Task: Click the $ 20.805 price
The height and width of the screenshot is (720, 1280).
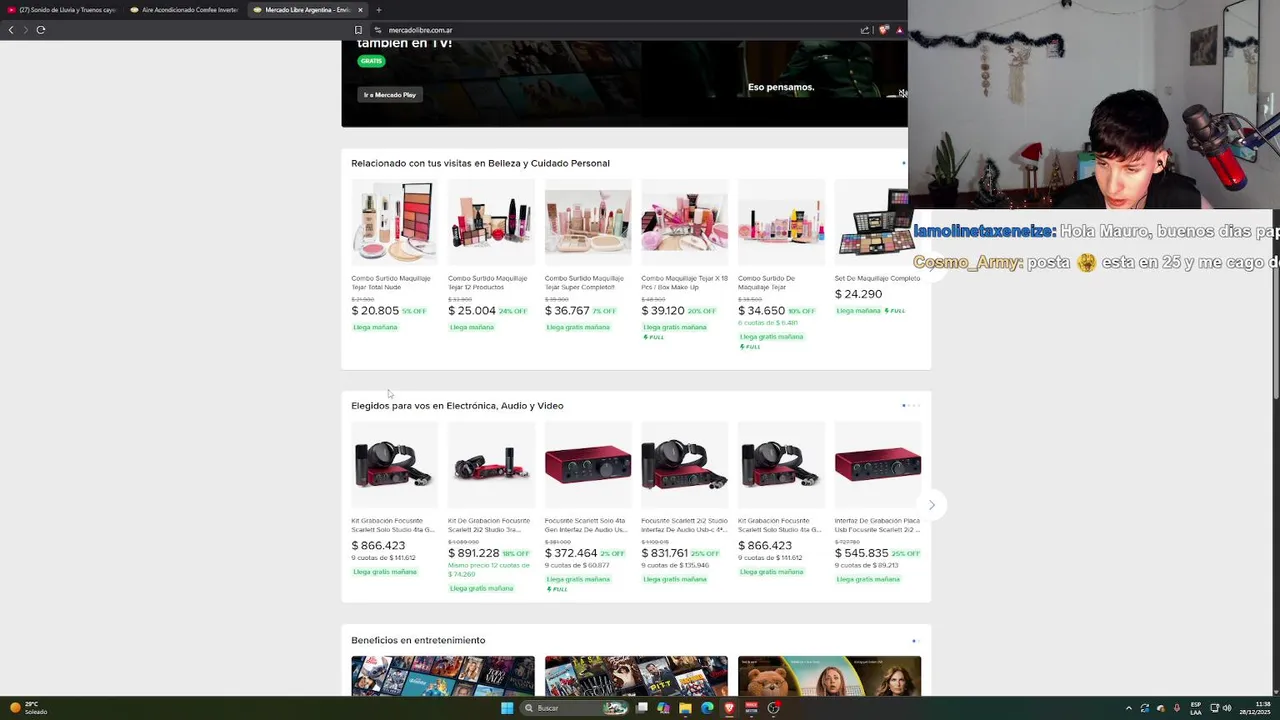Action: click(375, 311)
